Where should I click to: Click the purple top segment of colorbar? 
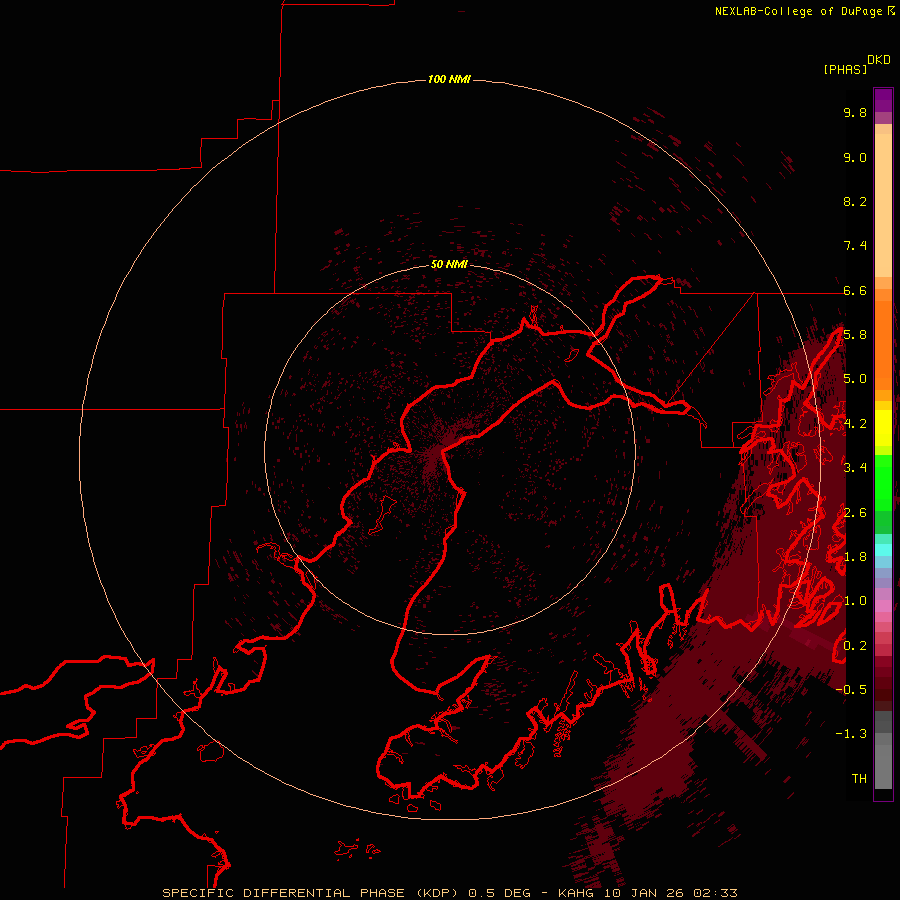pos(883,100)
